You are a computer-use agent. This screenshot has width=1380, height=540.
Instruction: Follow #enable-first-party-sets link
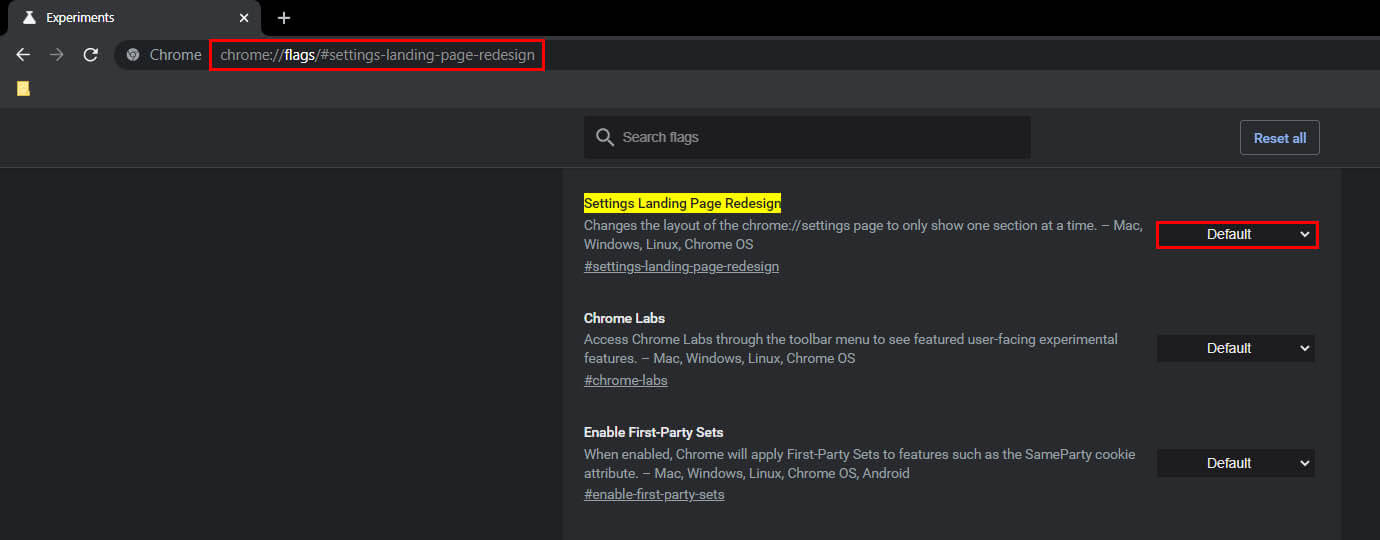pyautogui.click(x=654, y=495)
